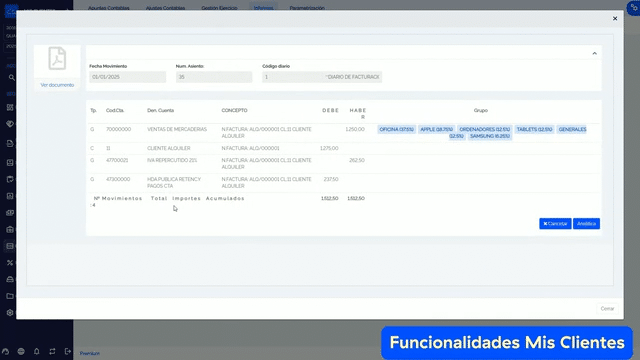Click the Código diario field
The width and height of the screenshot is (640, 360).
(x=322, y=77)
